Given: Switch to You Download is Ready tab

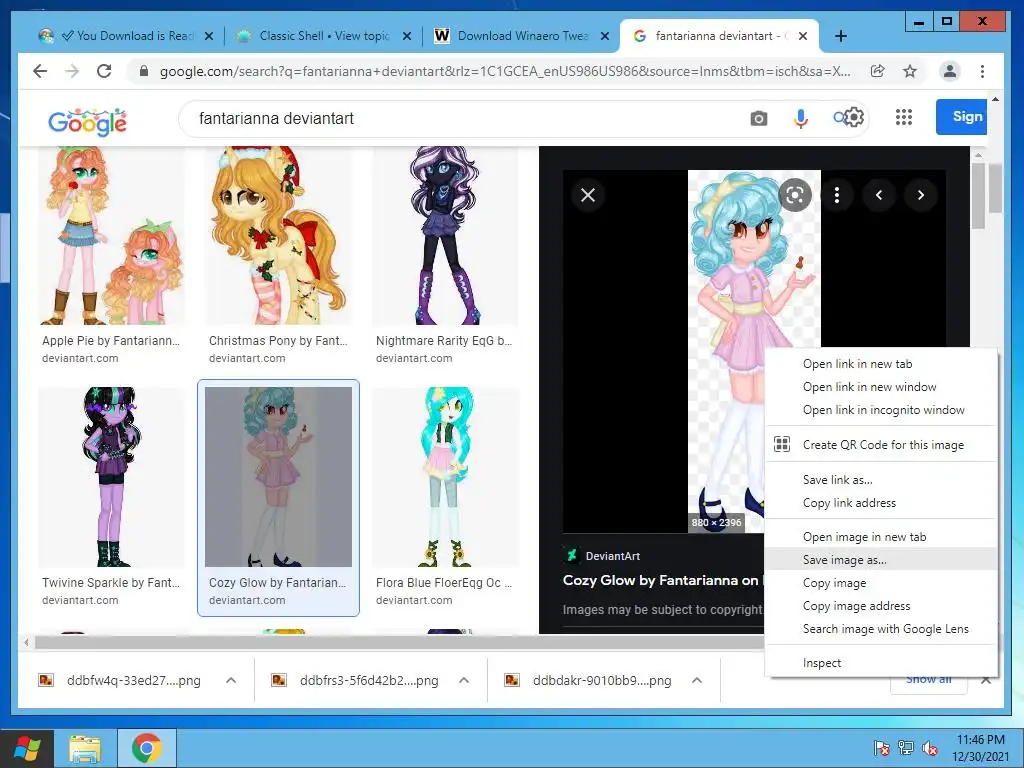Looking at the screenshot, I should 125,36.
